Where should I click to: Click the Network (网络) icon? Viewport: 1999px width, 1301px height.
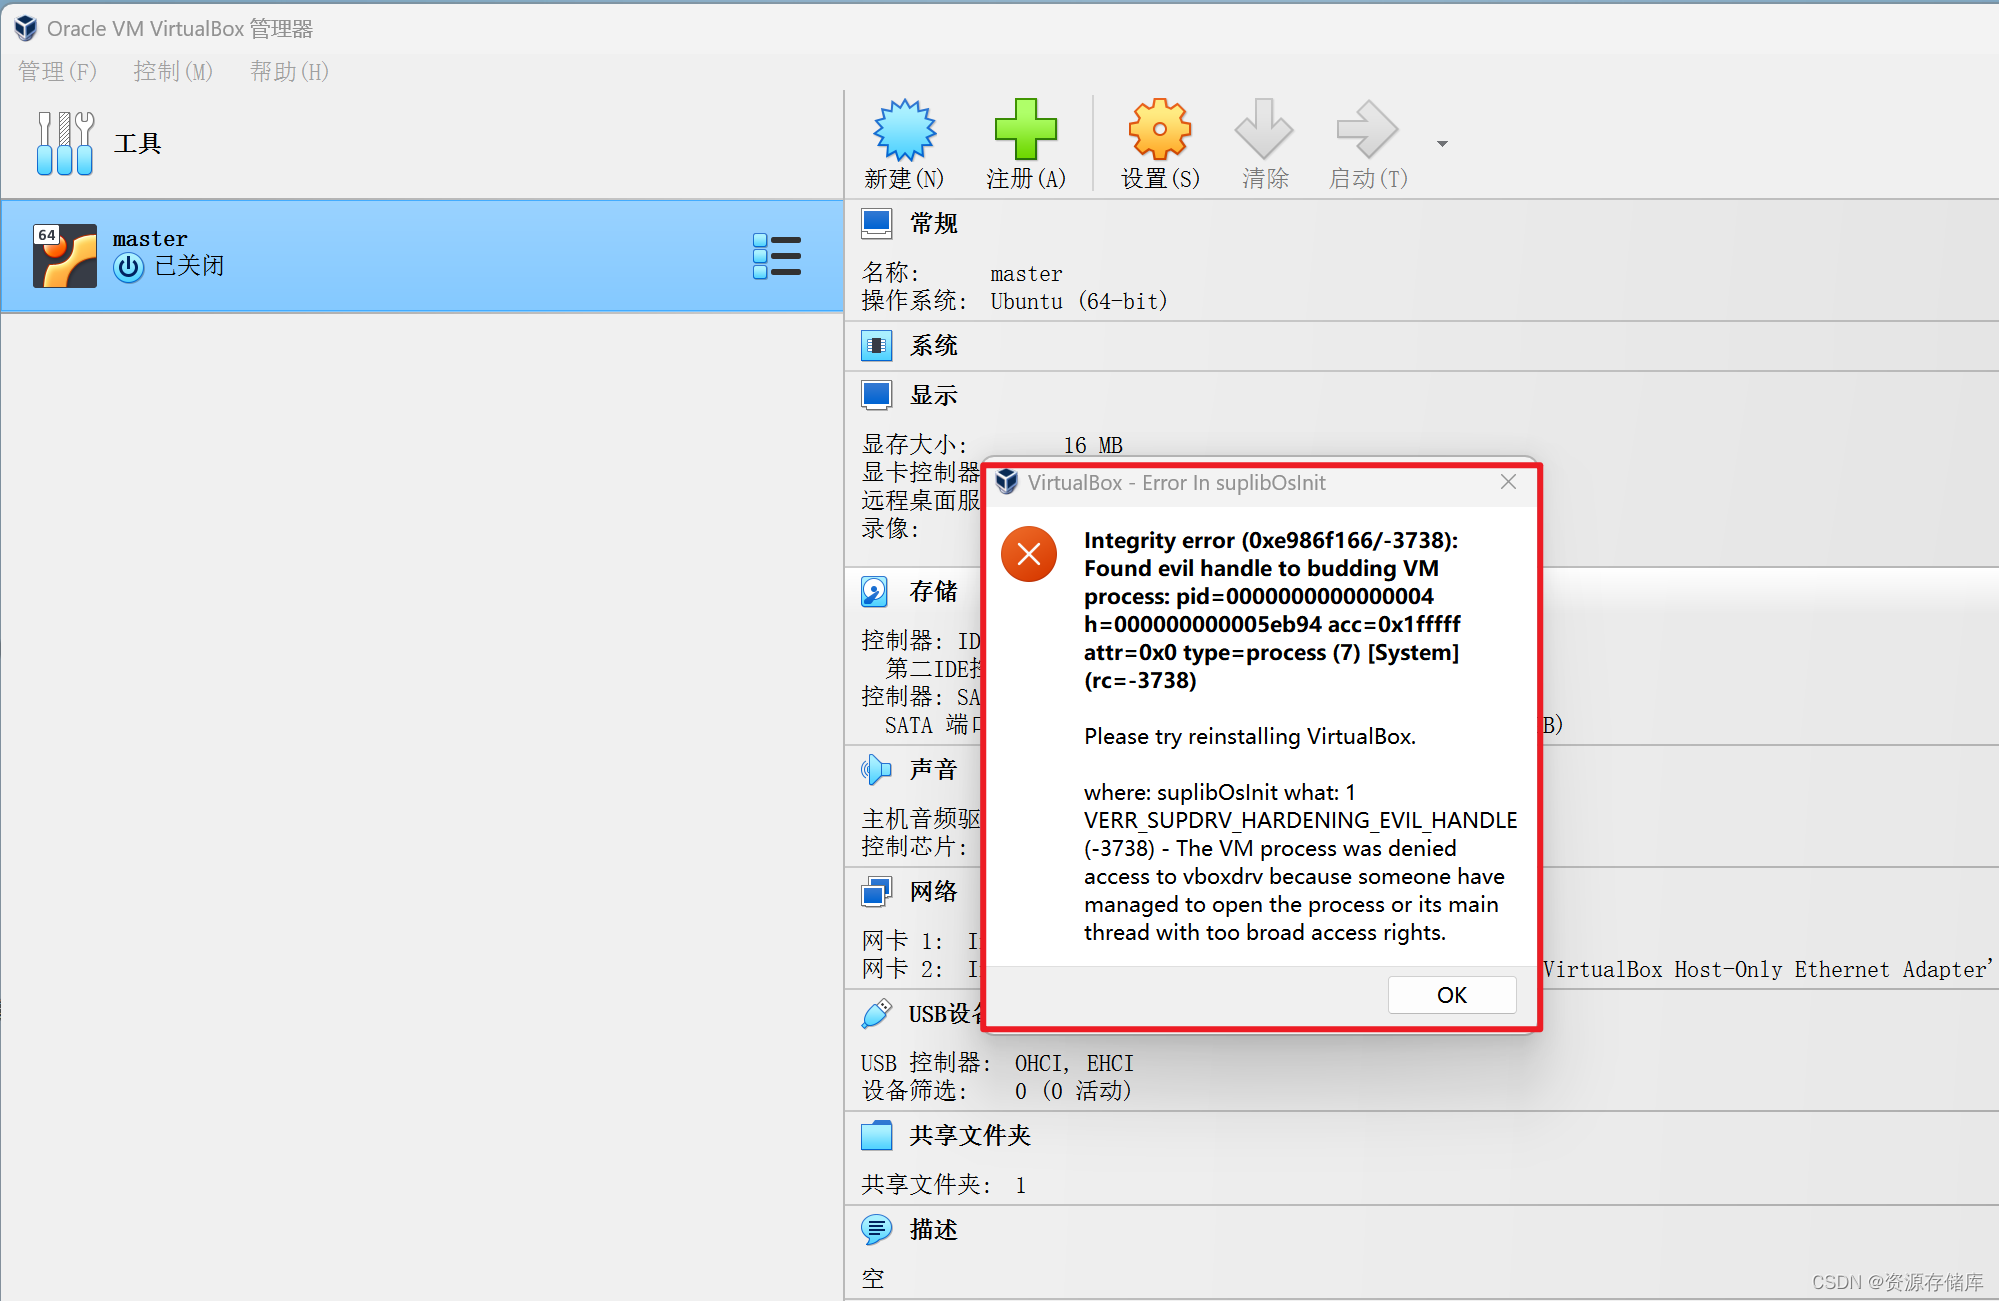click(877, 891)
